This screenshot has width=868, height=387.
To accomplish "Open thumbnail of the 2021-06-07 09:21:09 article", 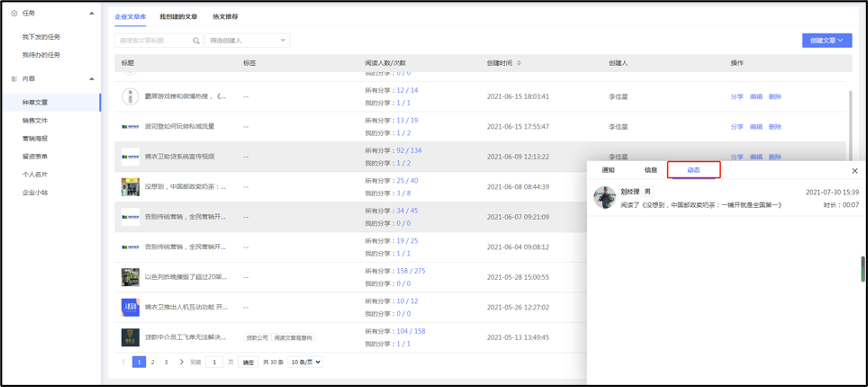I will point(130,217).
